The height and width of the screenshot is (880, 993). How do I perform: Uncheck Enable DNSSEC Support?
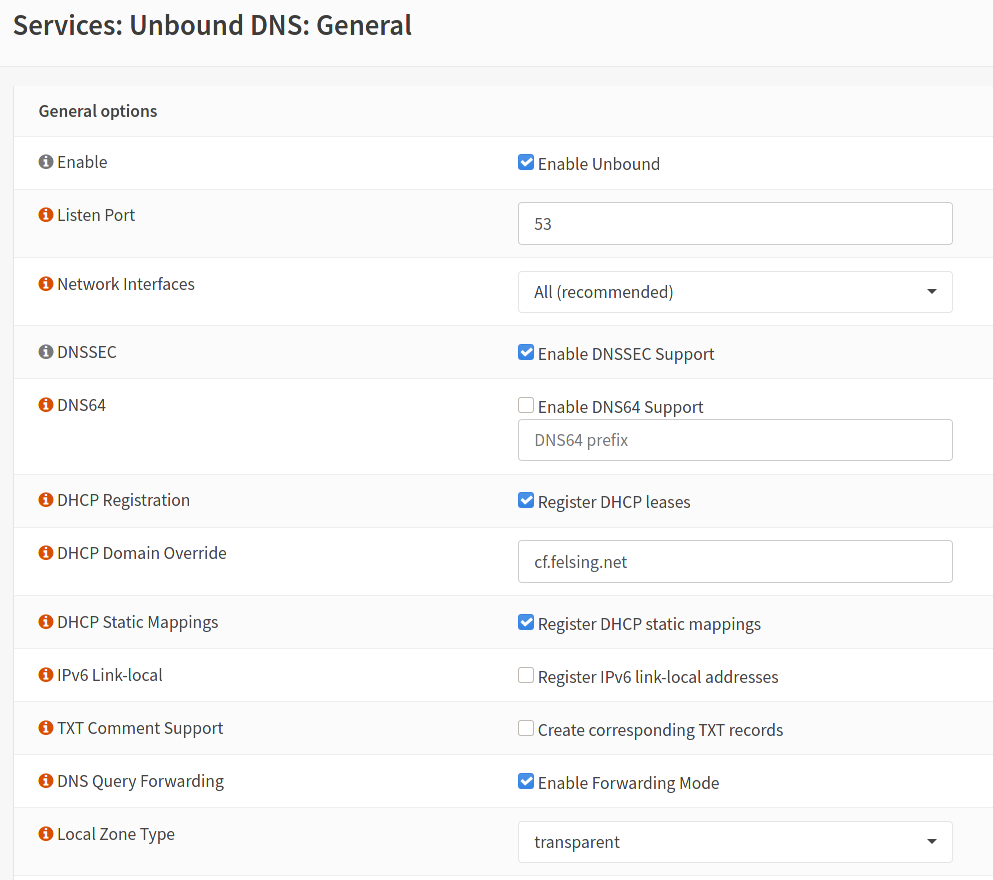(x=526, y=352)
